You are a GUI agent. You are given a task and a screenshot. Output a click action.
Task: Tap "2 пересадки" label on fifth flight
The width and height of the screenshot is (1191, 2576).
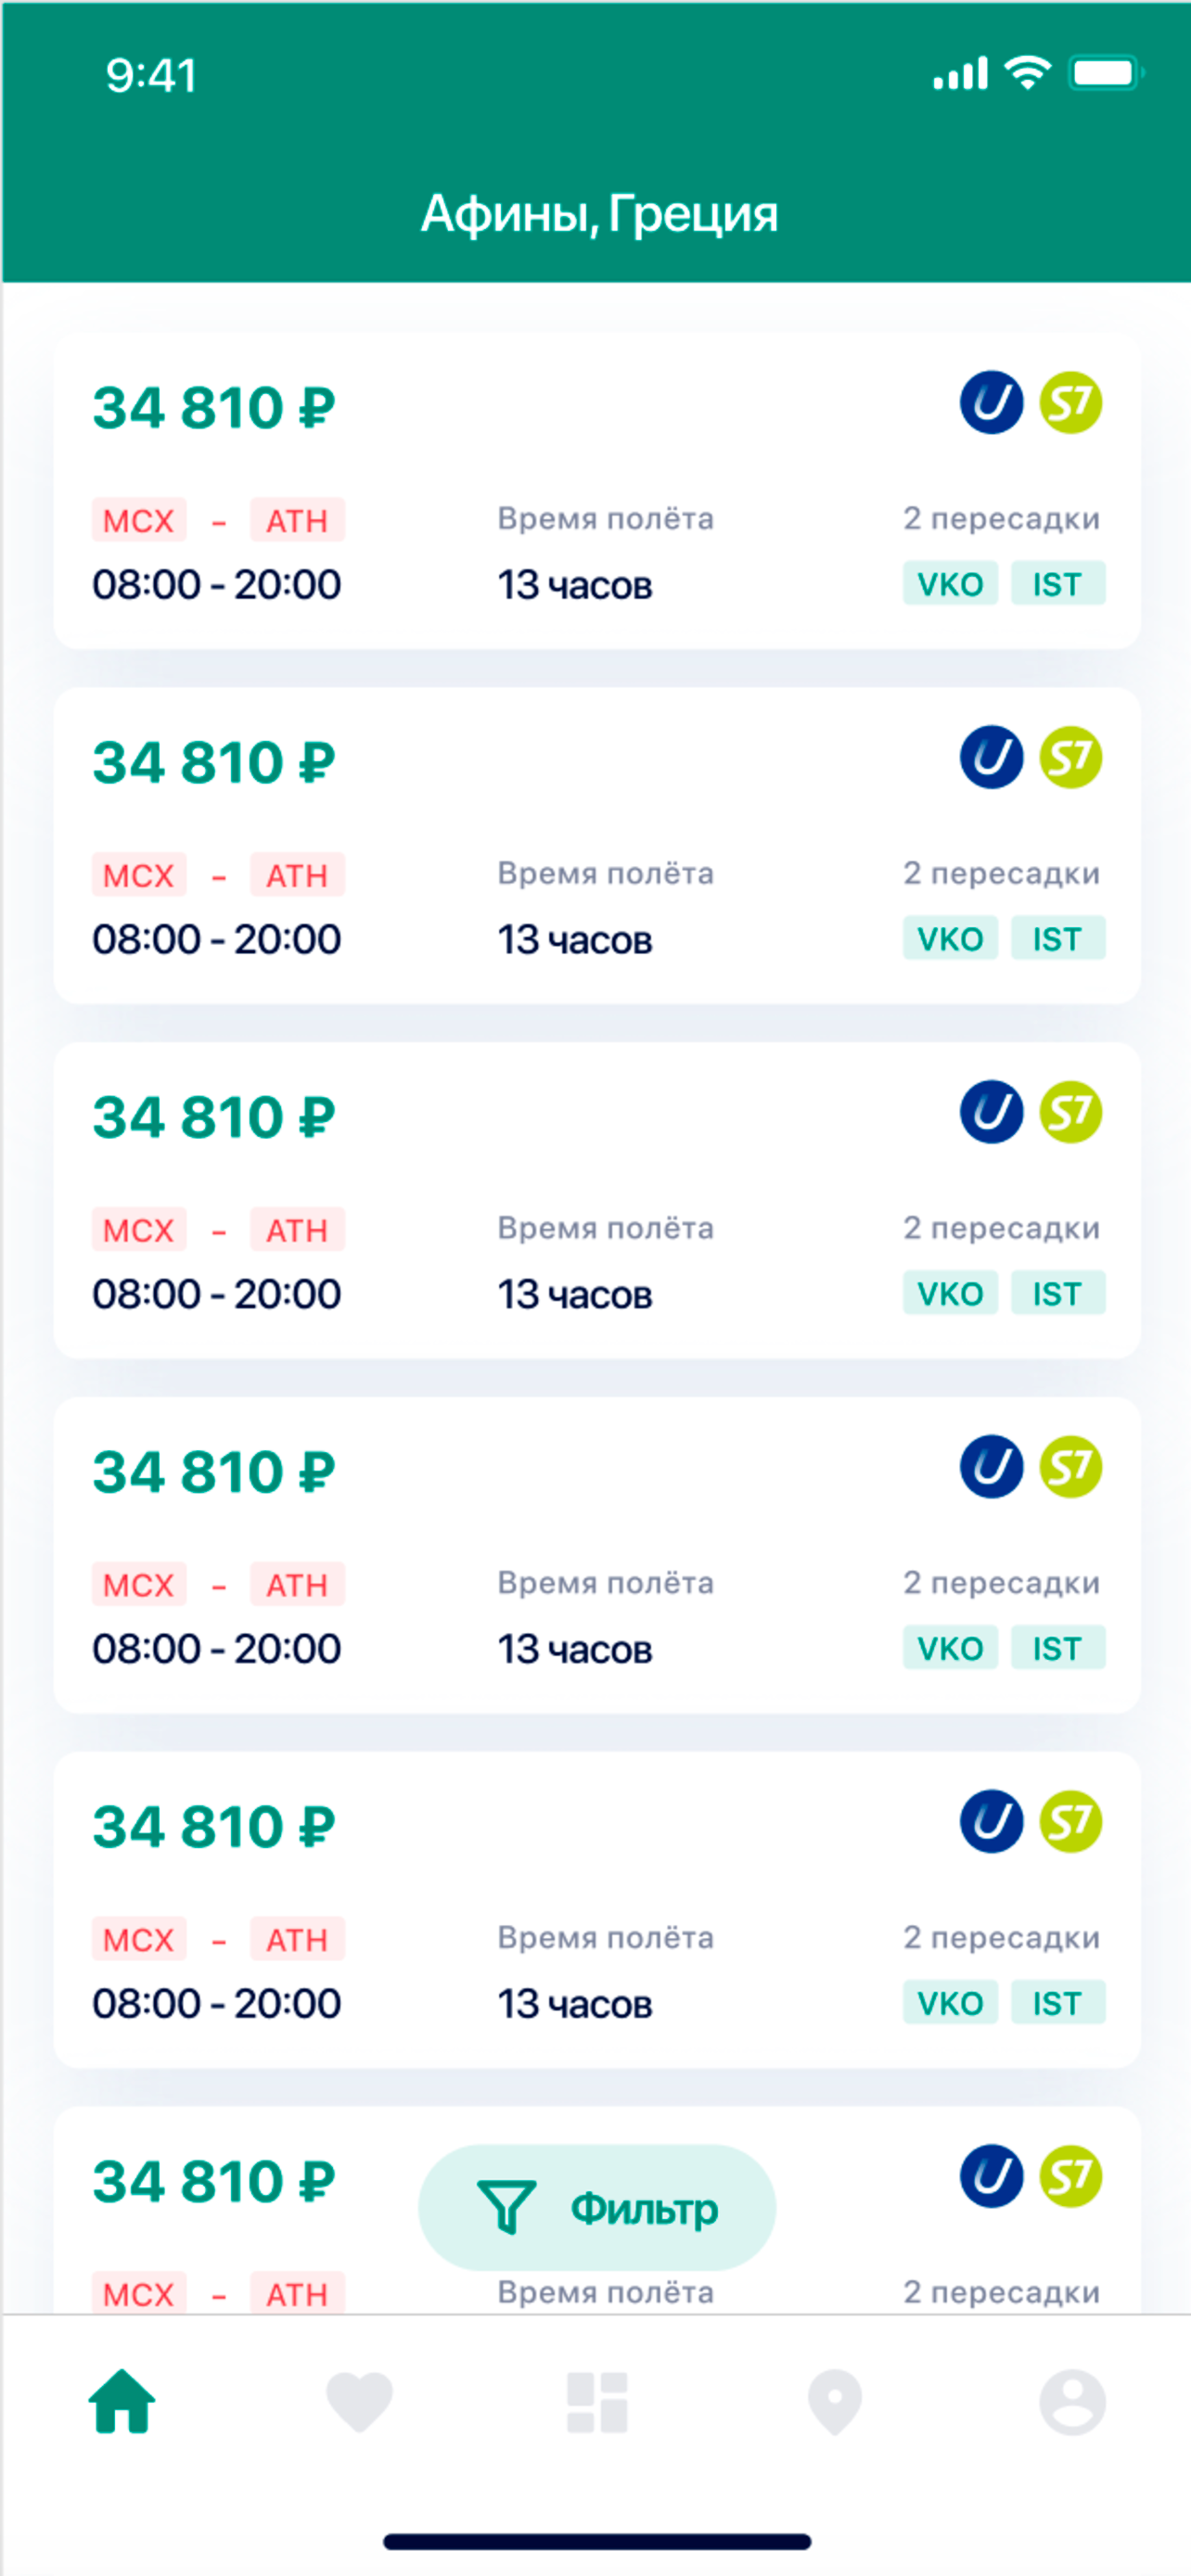(1001, 1938)
